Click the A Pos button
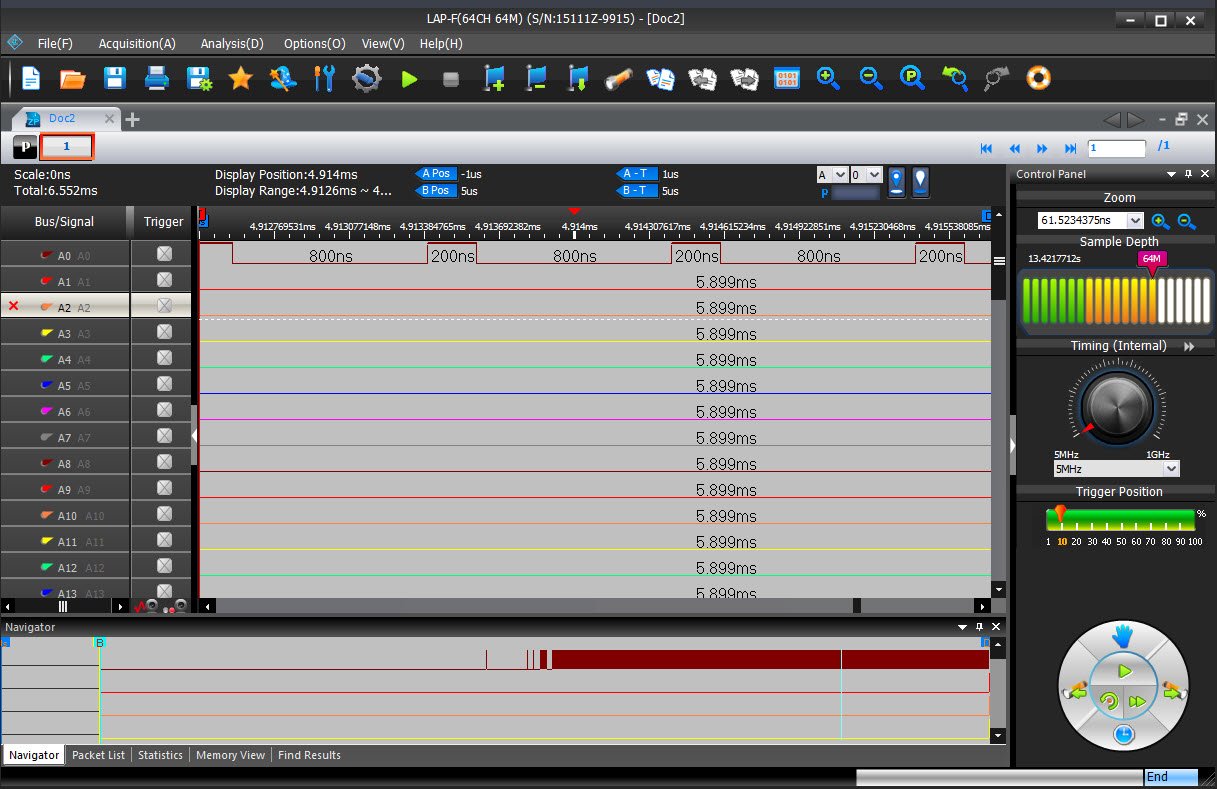 [x=436, y=174]
